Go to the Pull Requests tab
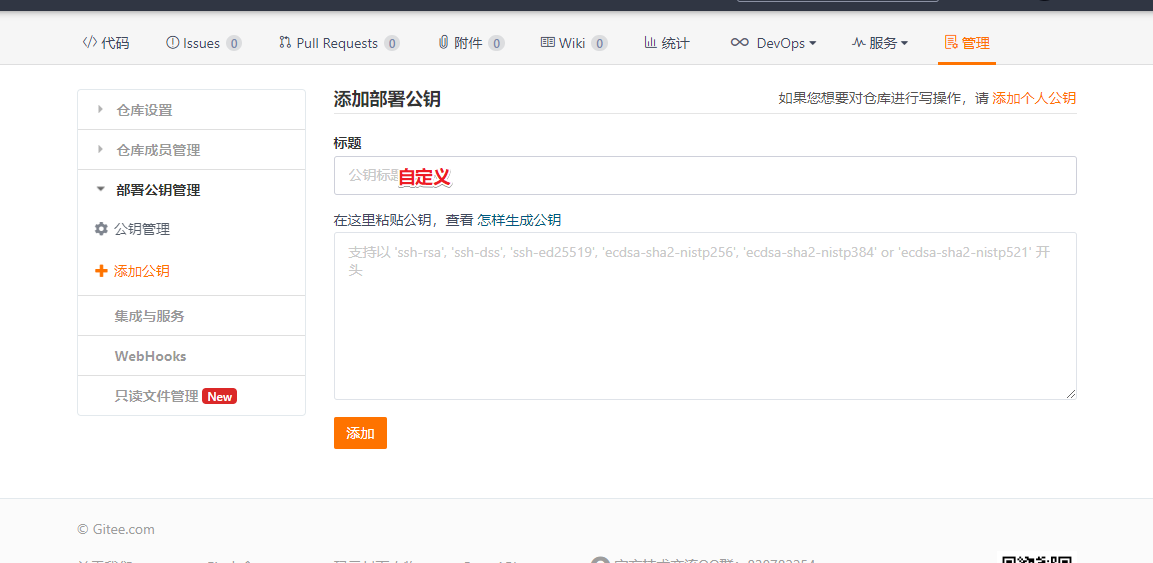This screenshot has width=1153, height=563. pyautogui.click(x=337, y=43)
